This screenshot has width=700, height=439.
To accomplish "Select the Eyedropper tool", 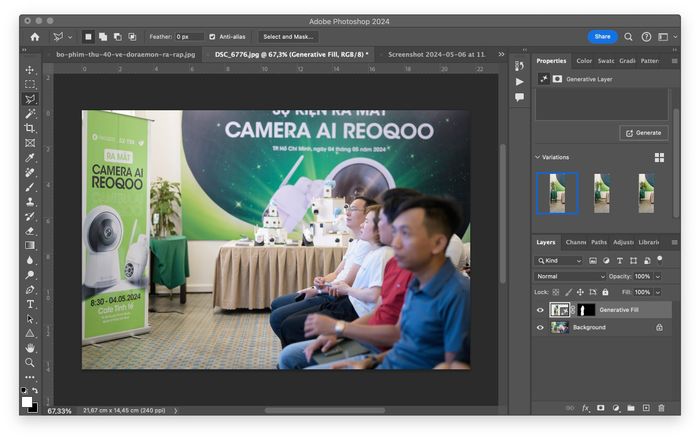I will [x=30, y=158].
